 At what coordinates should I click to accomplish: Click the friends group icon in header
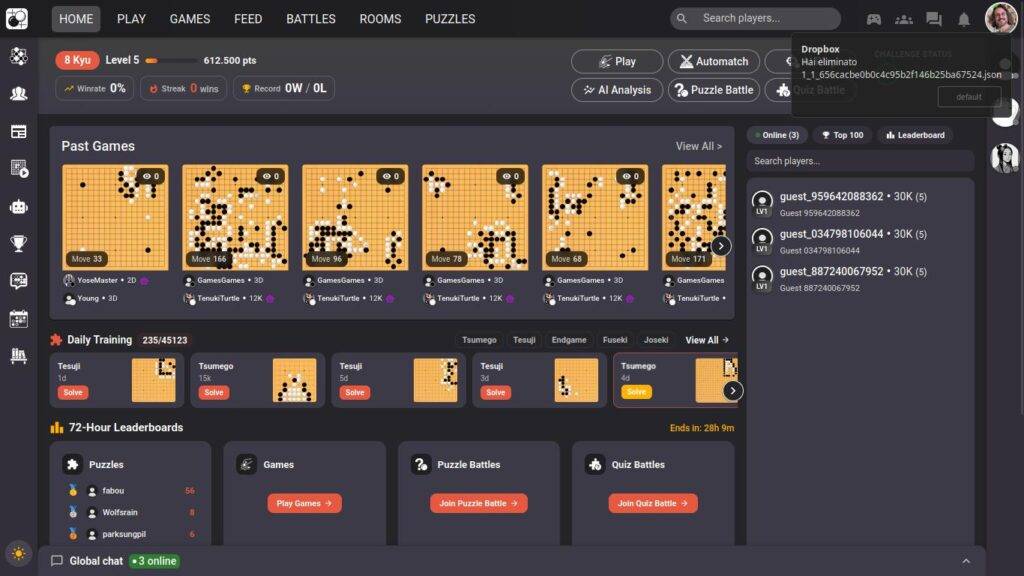pyautogui.click(x=903, y=19)
